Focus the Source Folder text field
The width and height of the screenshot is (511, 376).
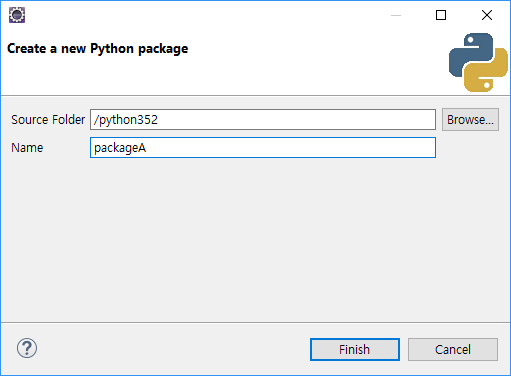pyautogui.click(x=263, y=119)
